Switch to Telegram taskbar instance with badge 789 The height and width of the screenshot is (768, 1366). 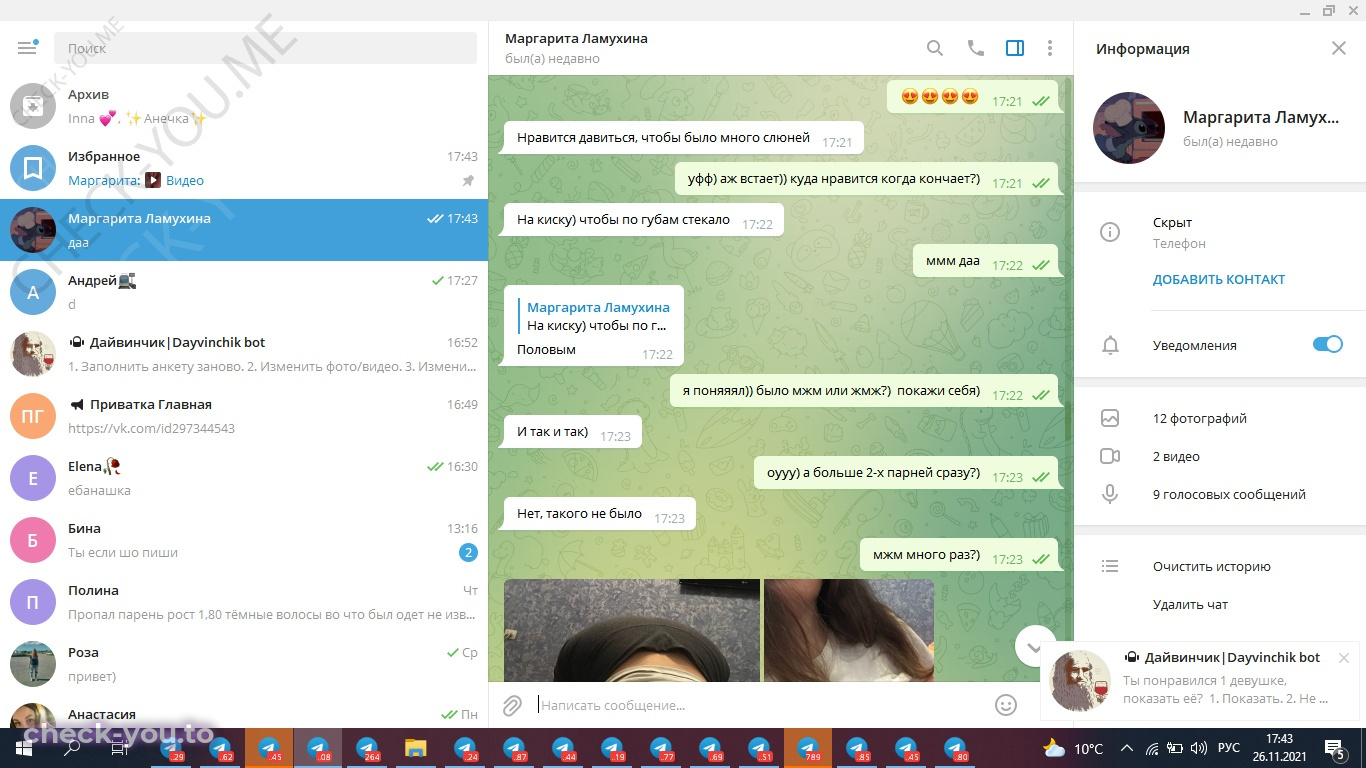tap(808, 749)
